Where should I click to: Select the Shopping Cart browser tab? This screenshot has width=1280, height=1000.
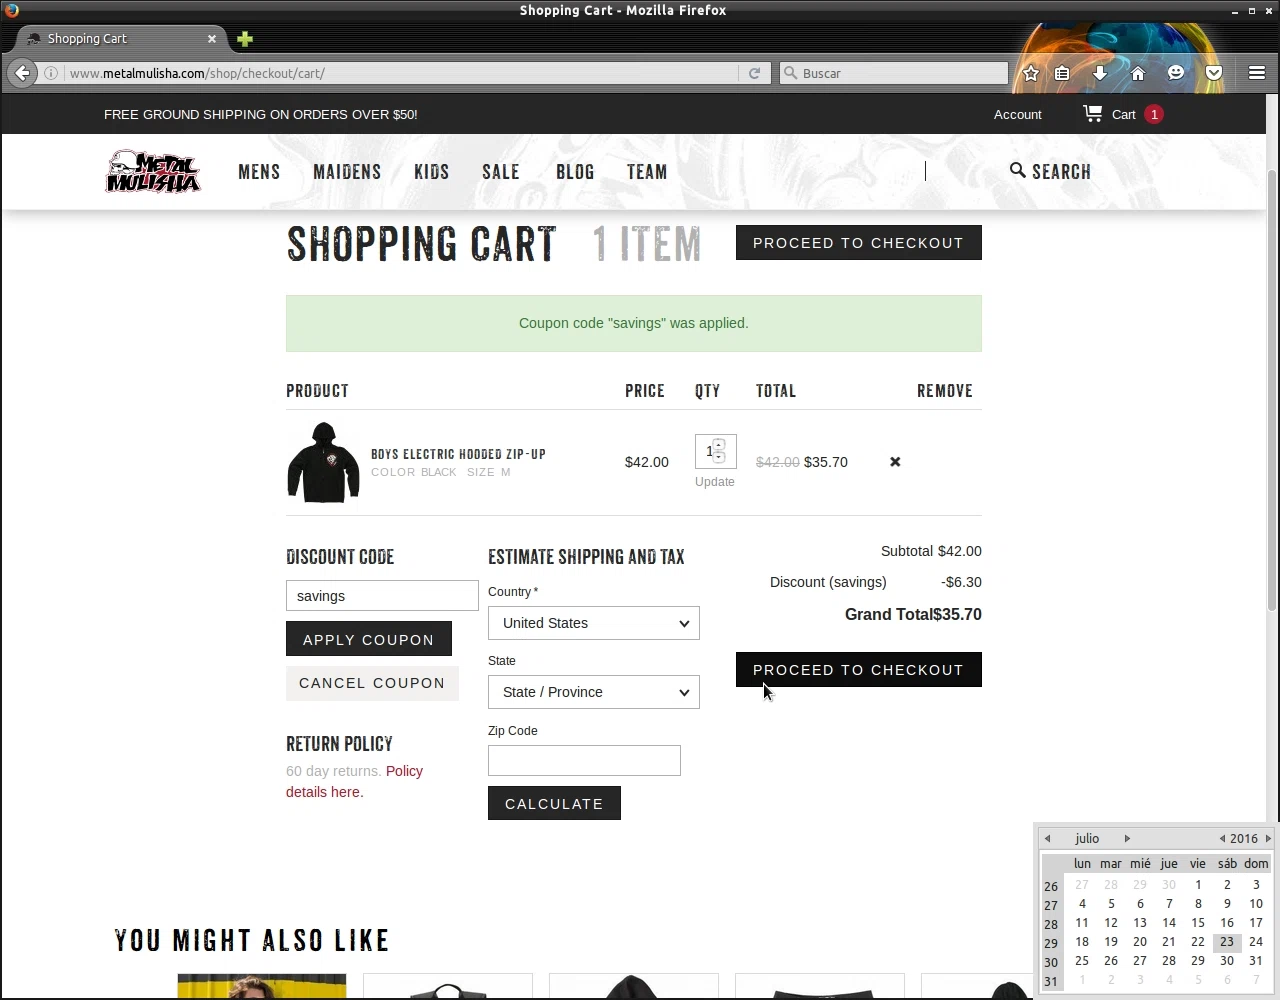[120, 39]
